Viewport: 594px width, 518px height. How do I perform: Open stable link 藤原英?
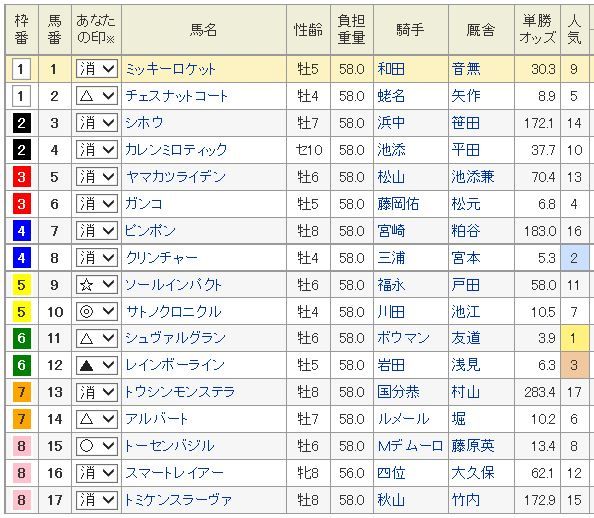click(x=473, y=446)
